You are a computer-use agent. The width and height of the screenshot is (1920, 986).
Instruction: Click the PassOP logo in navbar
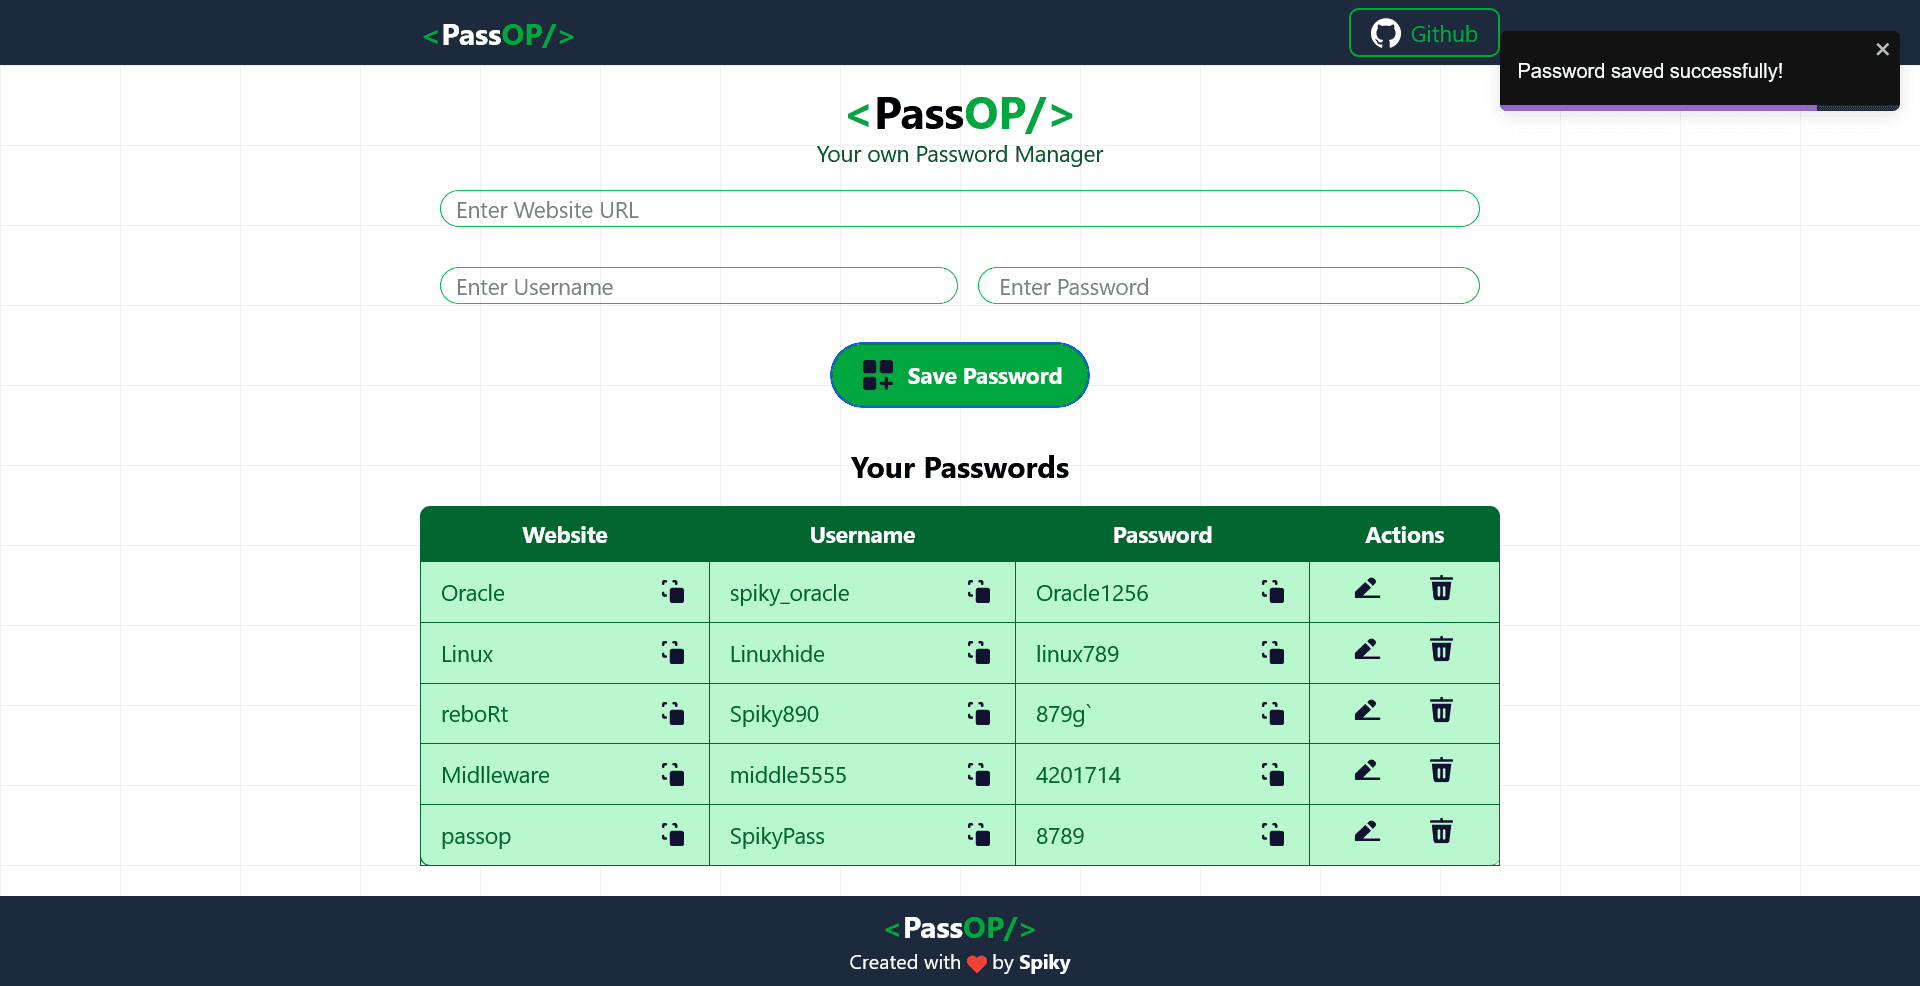tap(498, 35)
